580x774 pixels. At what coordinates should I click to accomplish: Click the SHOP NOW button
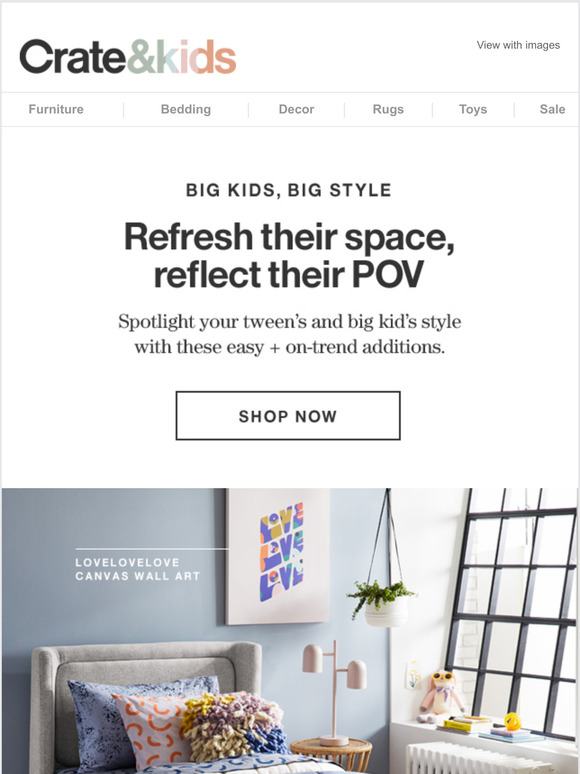tap(288, 416)
